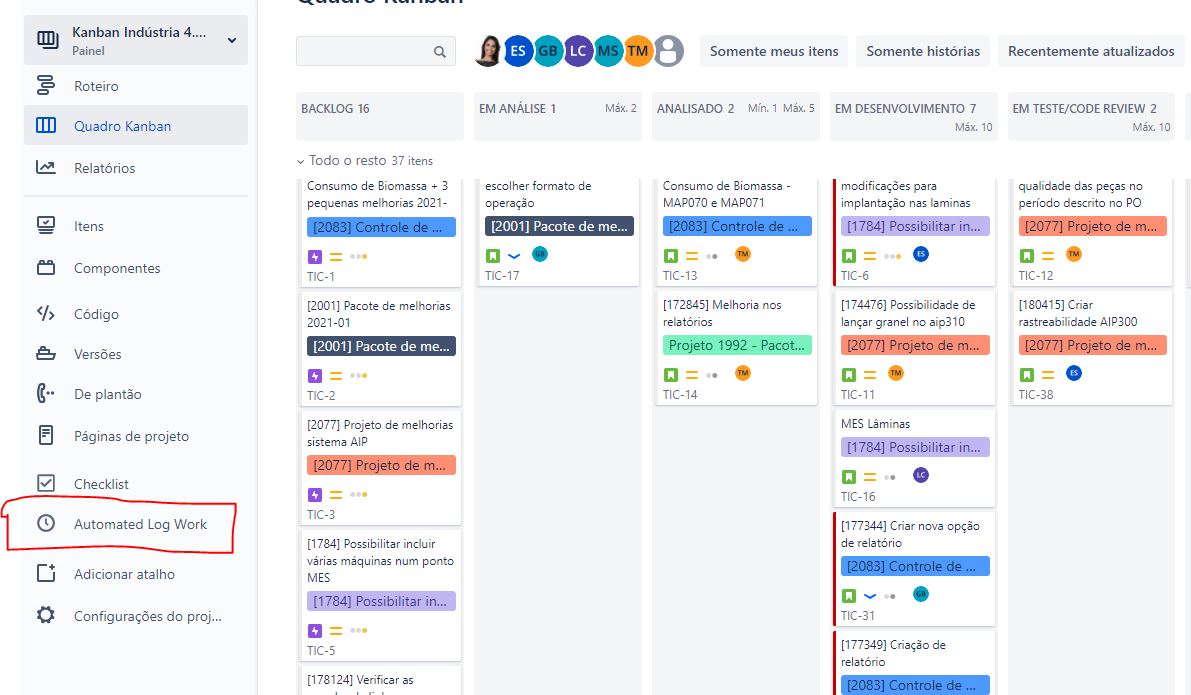
Task: Toggle the Somente meus itens filter
Action: [774, 51]
